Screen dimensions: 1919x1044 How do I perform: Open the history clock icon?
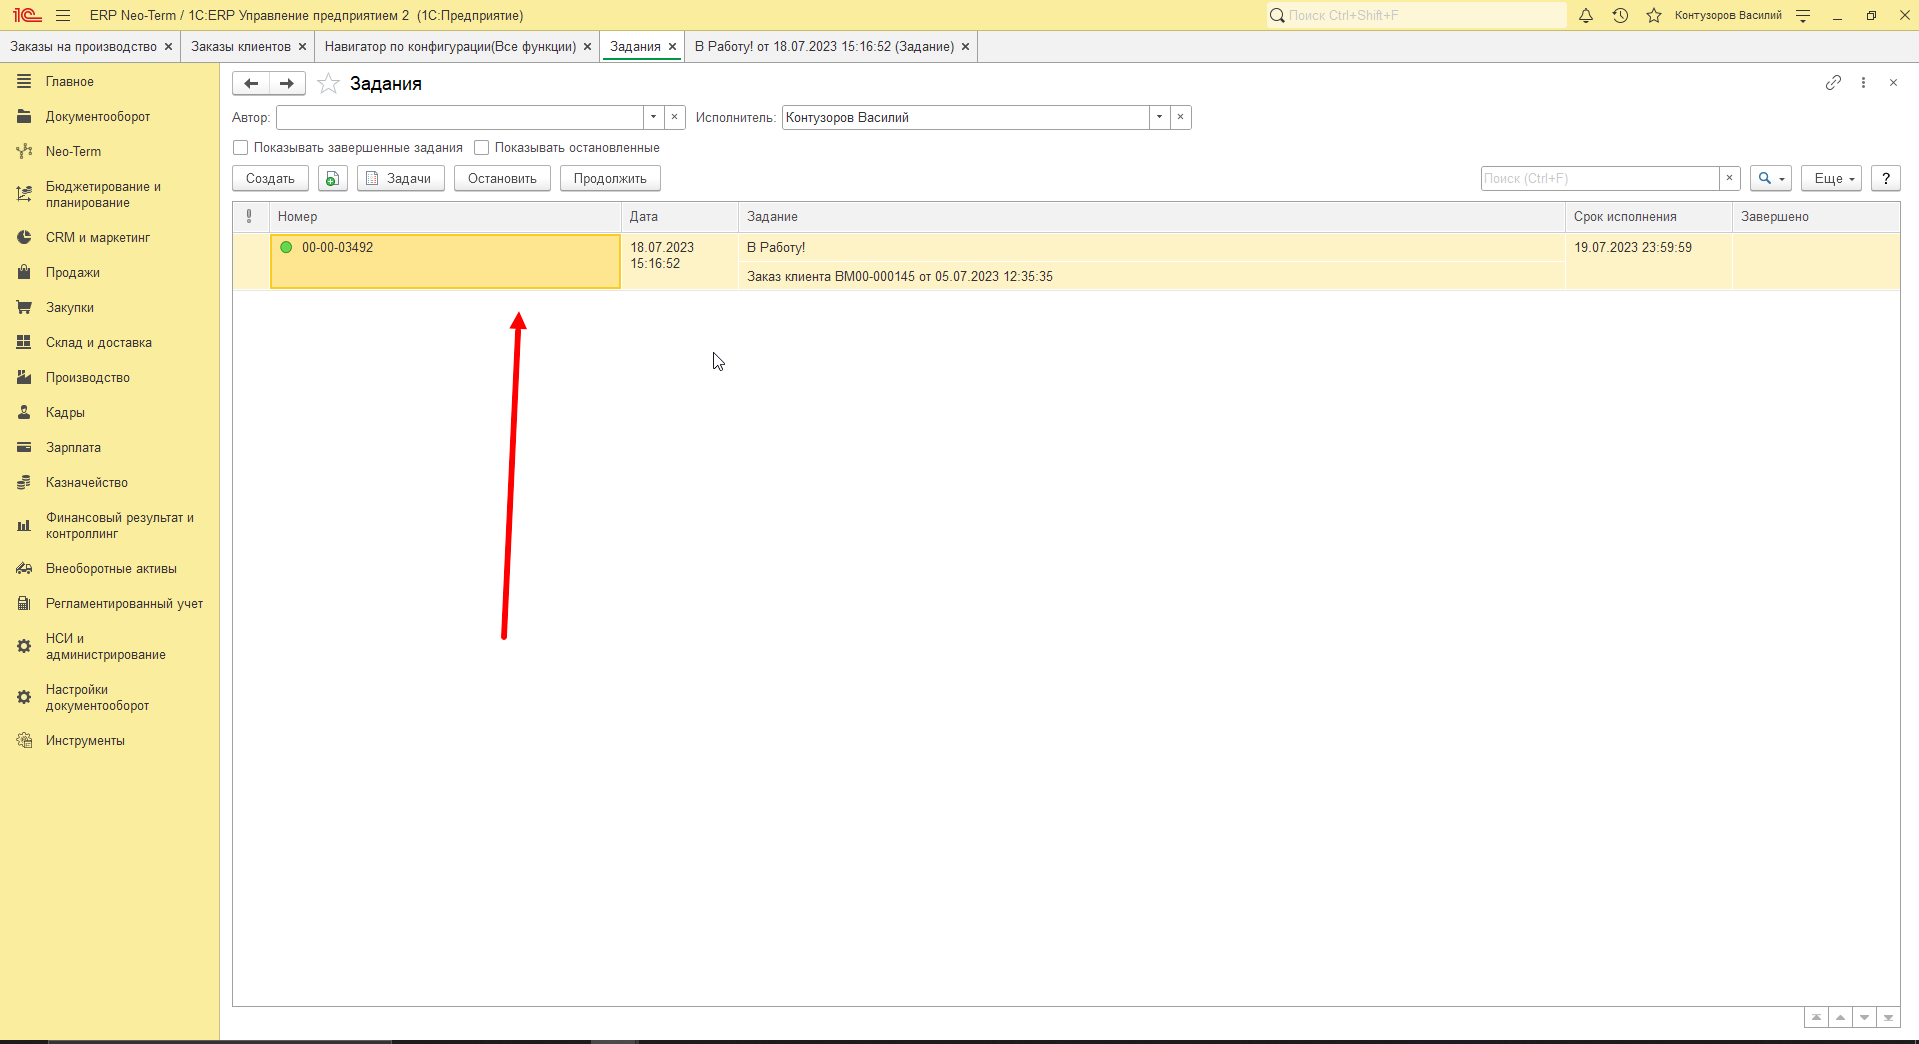tap(1620, 15)
